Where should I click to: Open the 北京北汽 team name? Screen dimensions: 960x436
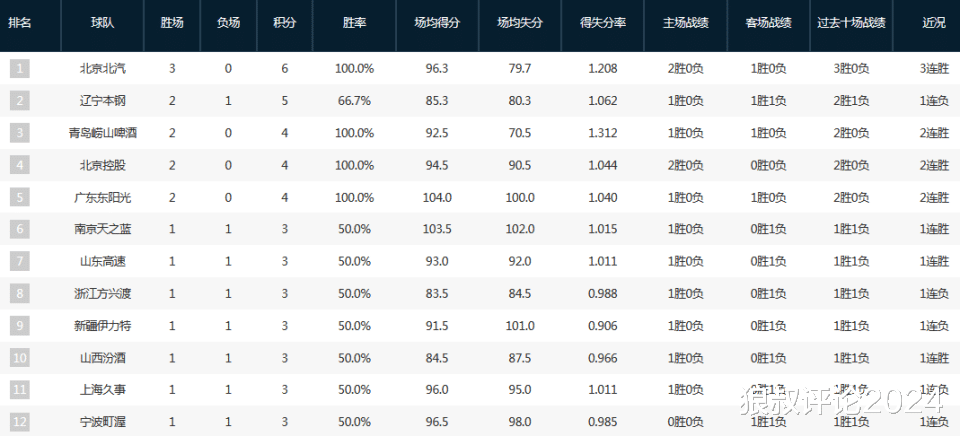point(102,69)
